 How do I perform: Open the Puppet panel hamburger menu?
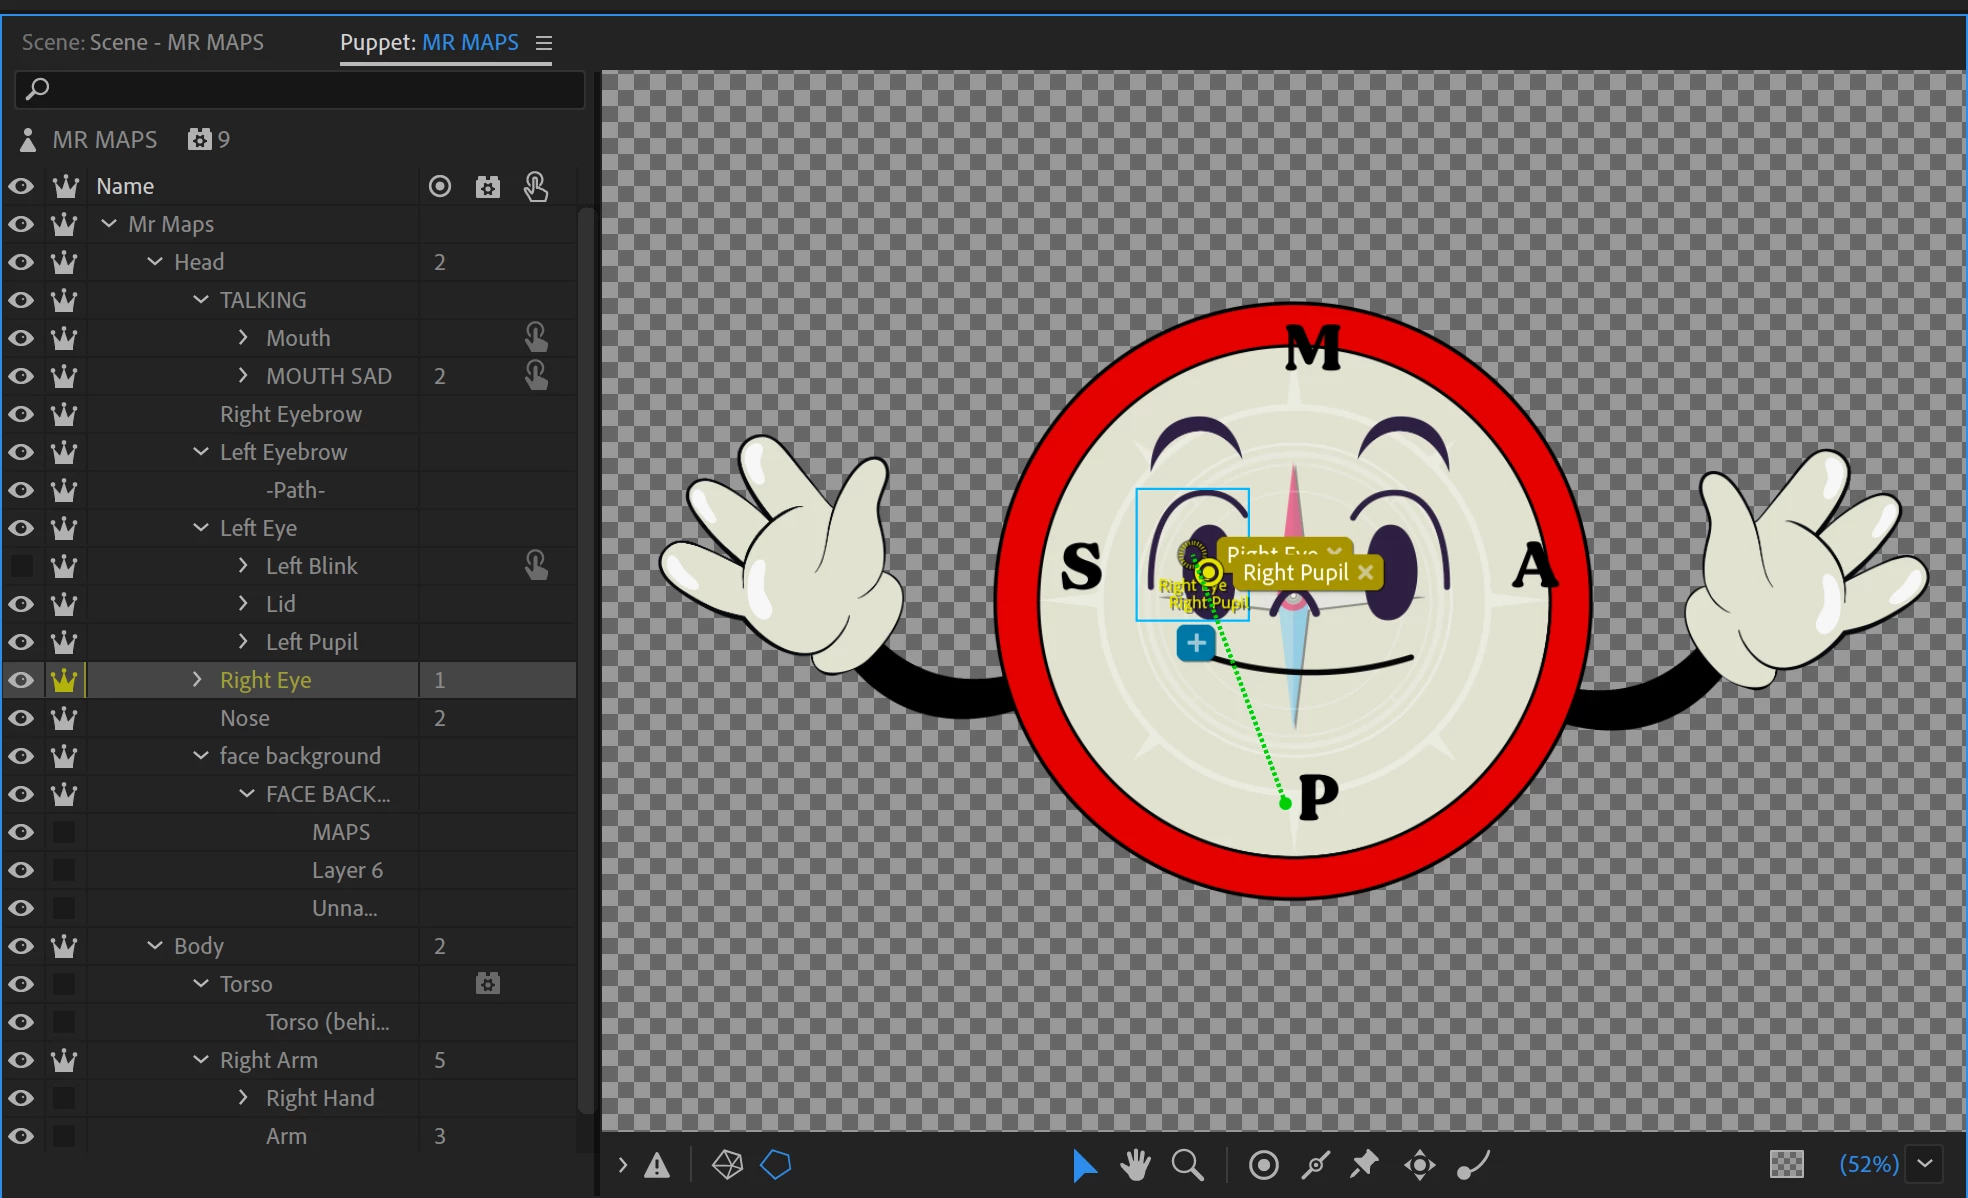pyautogui.click(x=544, y=43)
